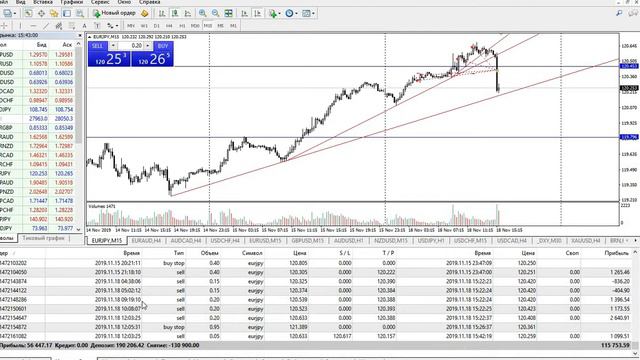Image resolution: width=640 pixels, height=360 pixels.
Task: Select the text 'A' drawing tool
Action: 84,26
